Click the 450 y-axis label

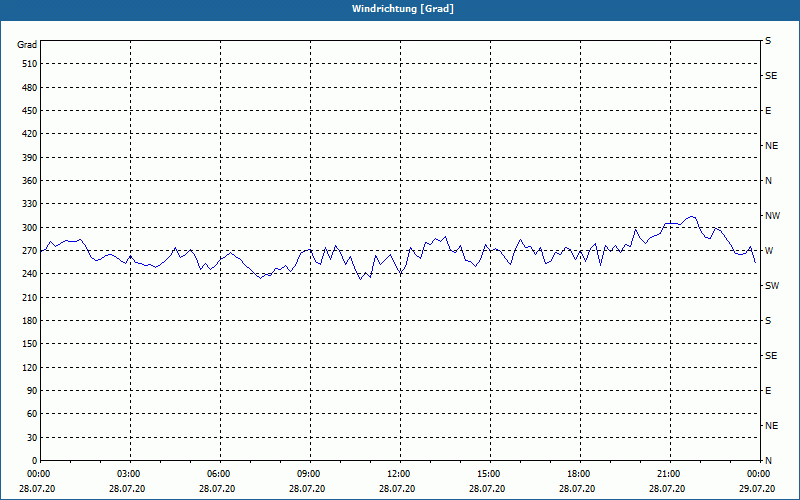coord(30,111)
